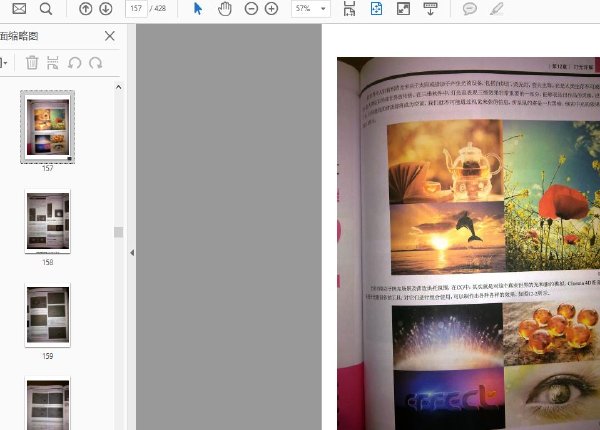Click the total pages text 428
600x430 pixels.
tap(160, 8)
